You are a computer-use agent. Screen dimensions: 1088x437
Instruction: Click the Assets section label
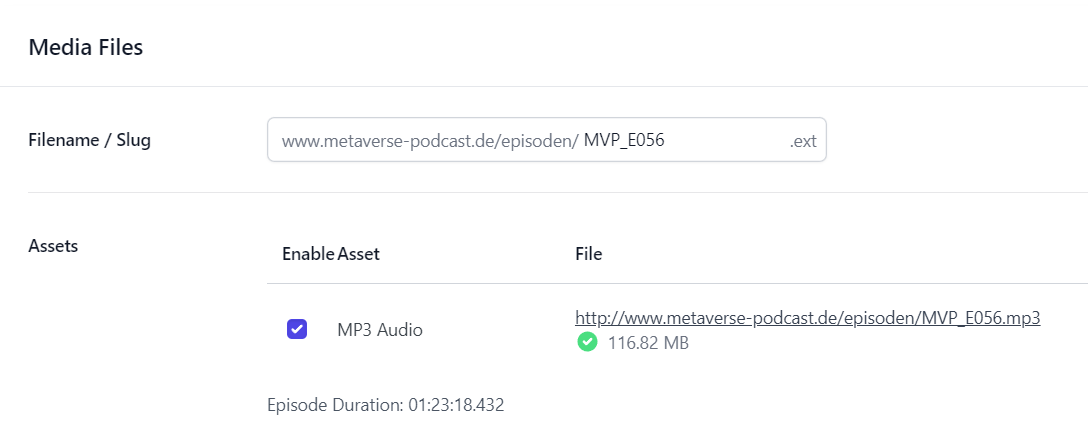(x=53, y=246)
